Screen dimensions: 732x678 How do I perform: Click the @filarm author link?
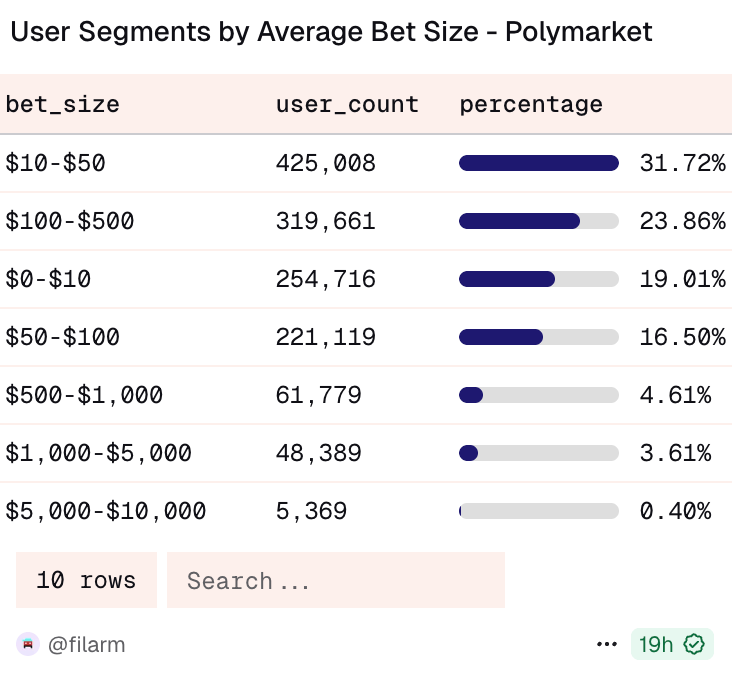point(86,645)
